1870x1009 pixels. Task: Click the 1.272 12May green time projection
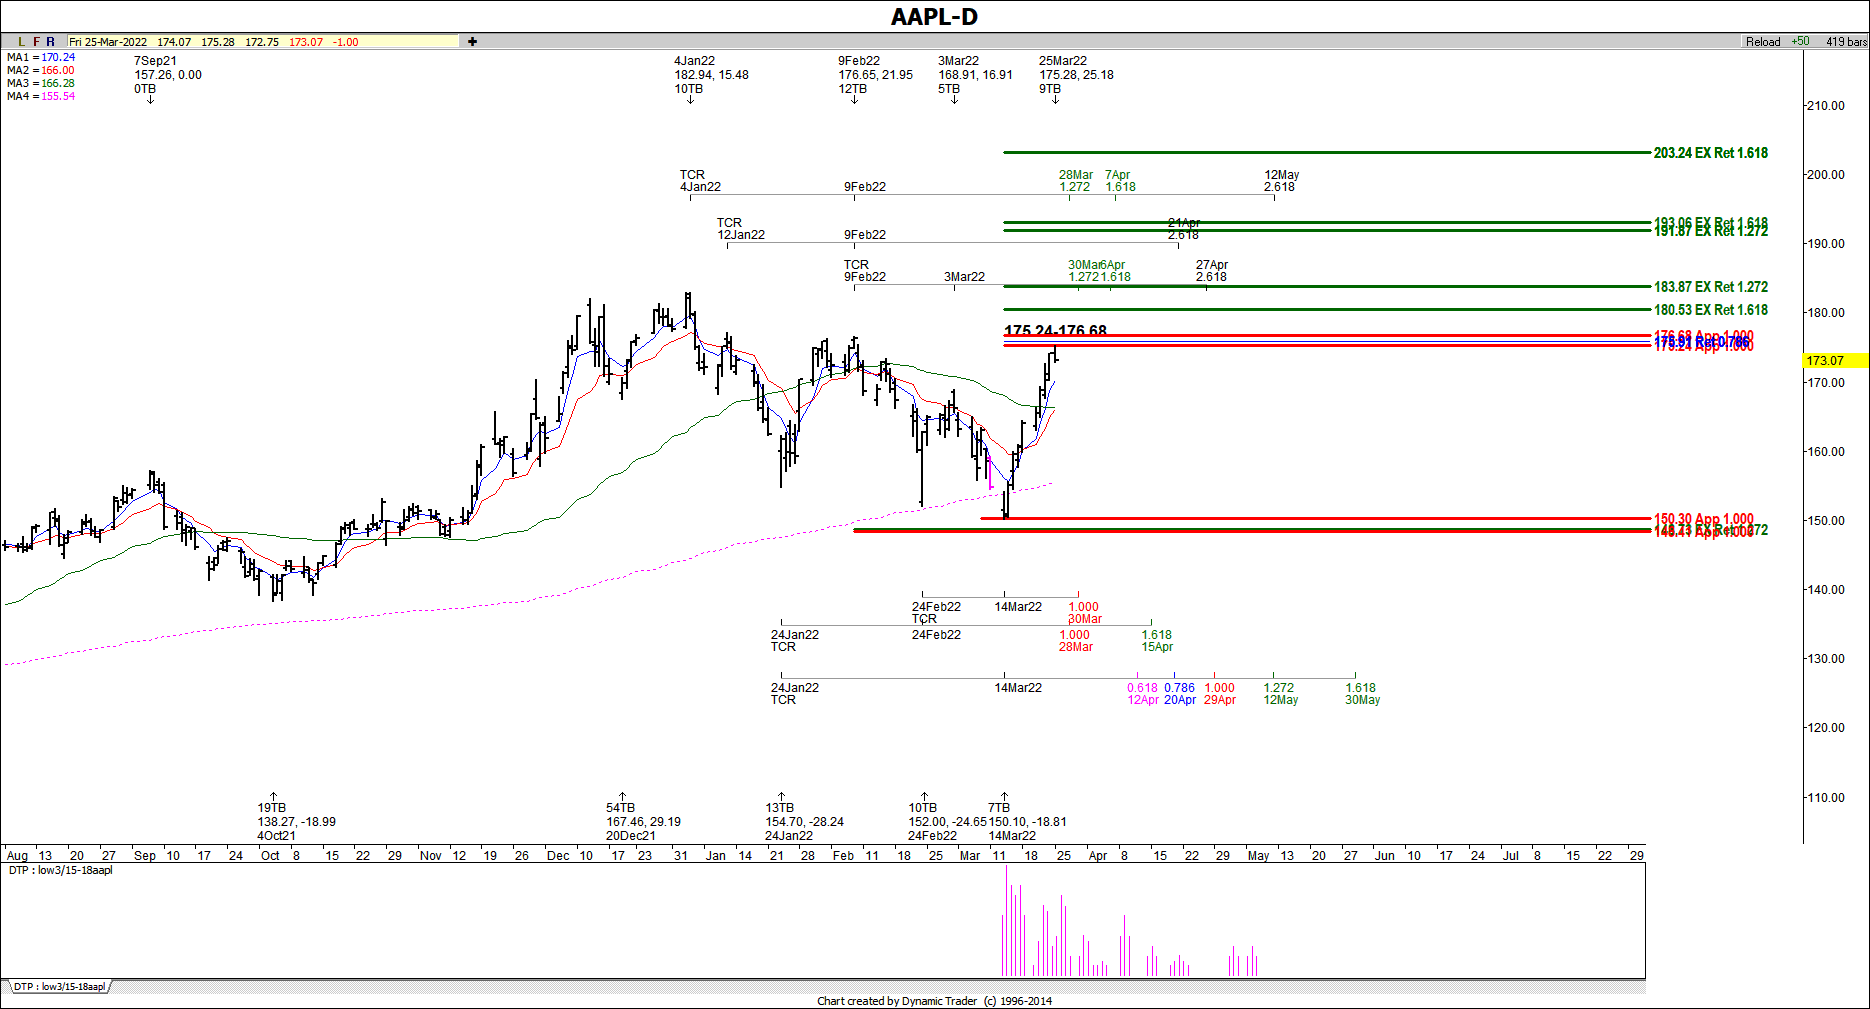[x=1280, y=694]
